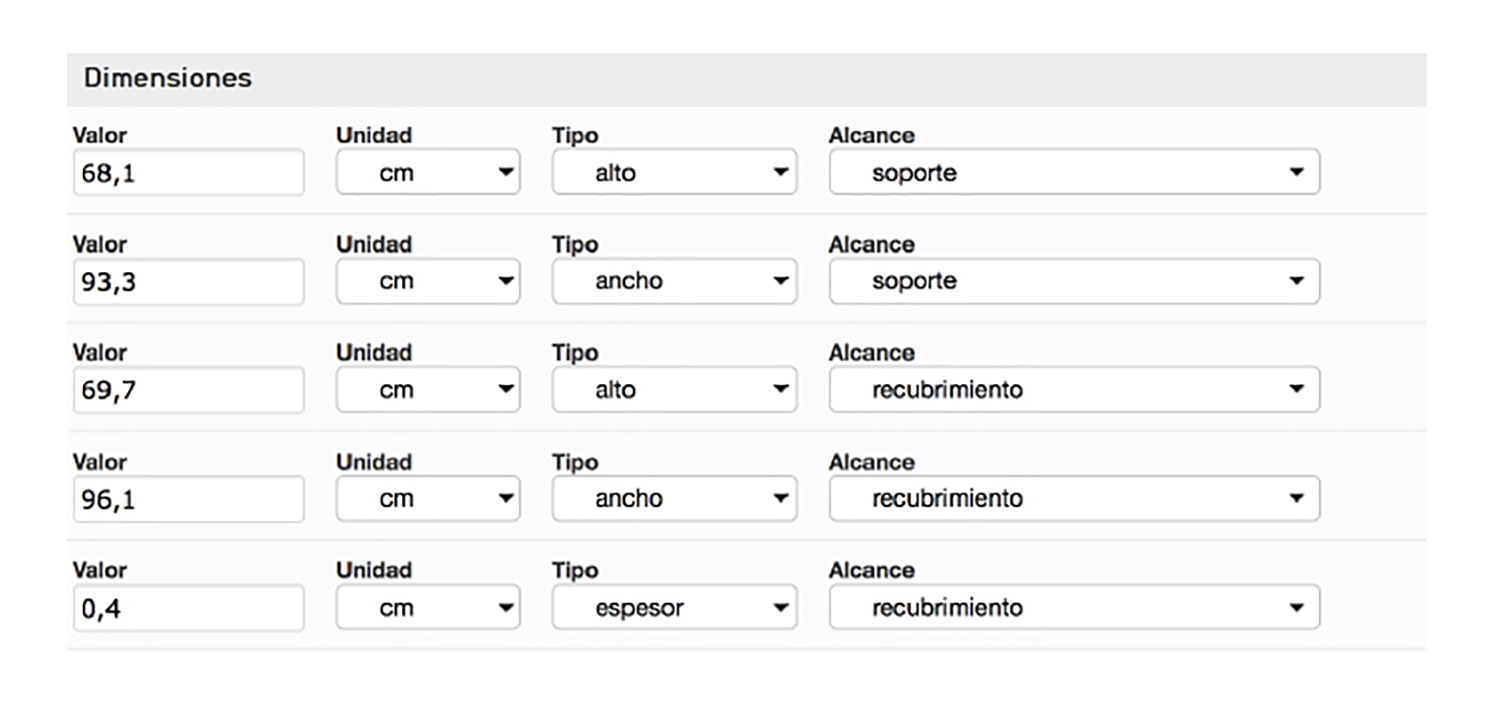This screenshot has height=709, width=1501.
Task: Click the Valor field containing 93,3
Action: tap(188, 282)
